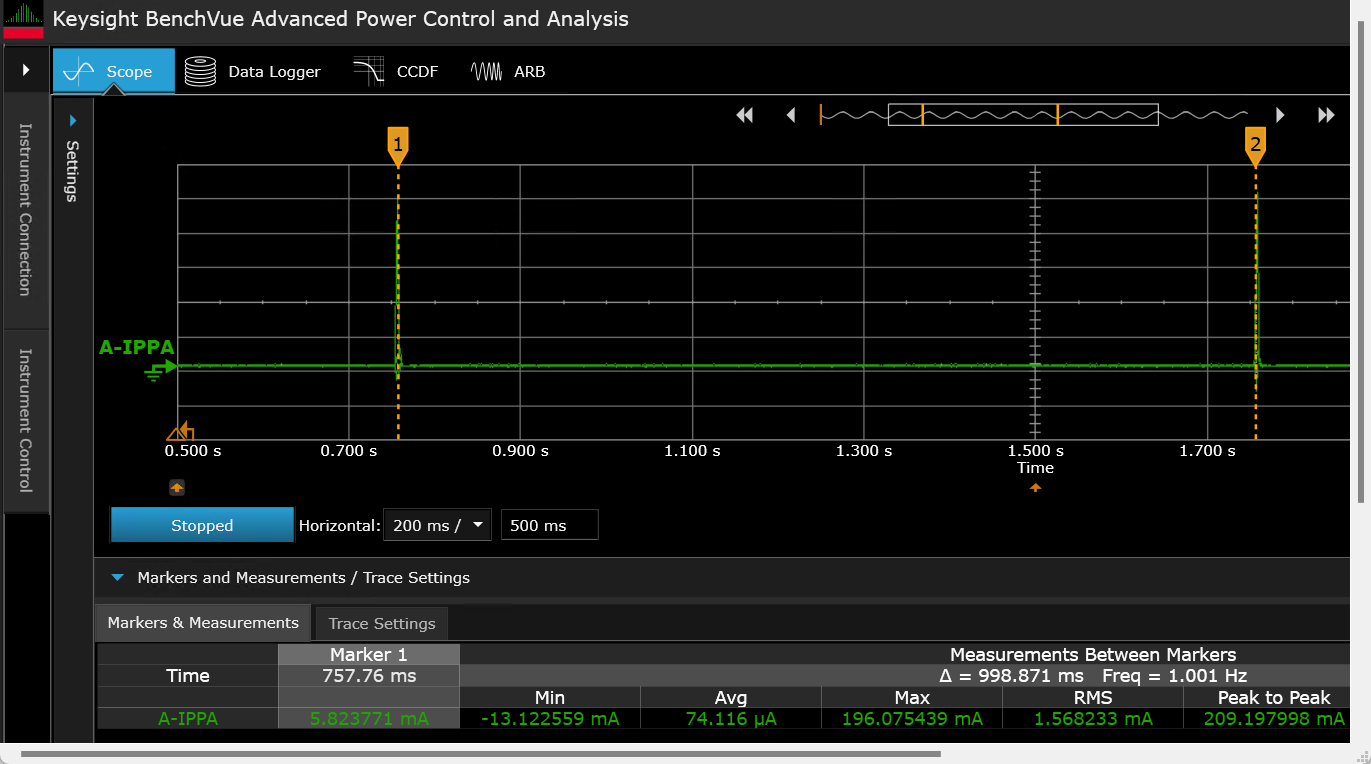Click the orange up-arrow below the time axis
The width and height of the screenshot is (1371, 764).
click(x=1035, y=488)
